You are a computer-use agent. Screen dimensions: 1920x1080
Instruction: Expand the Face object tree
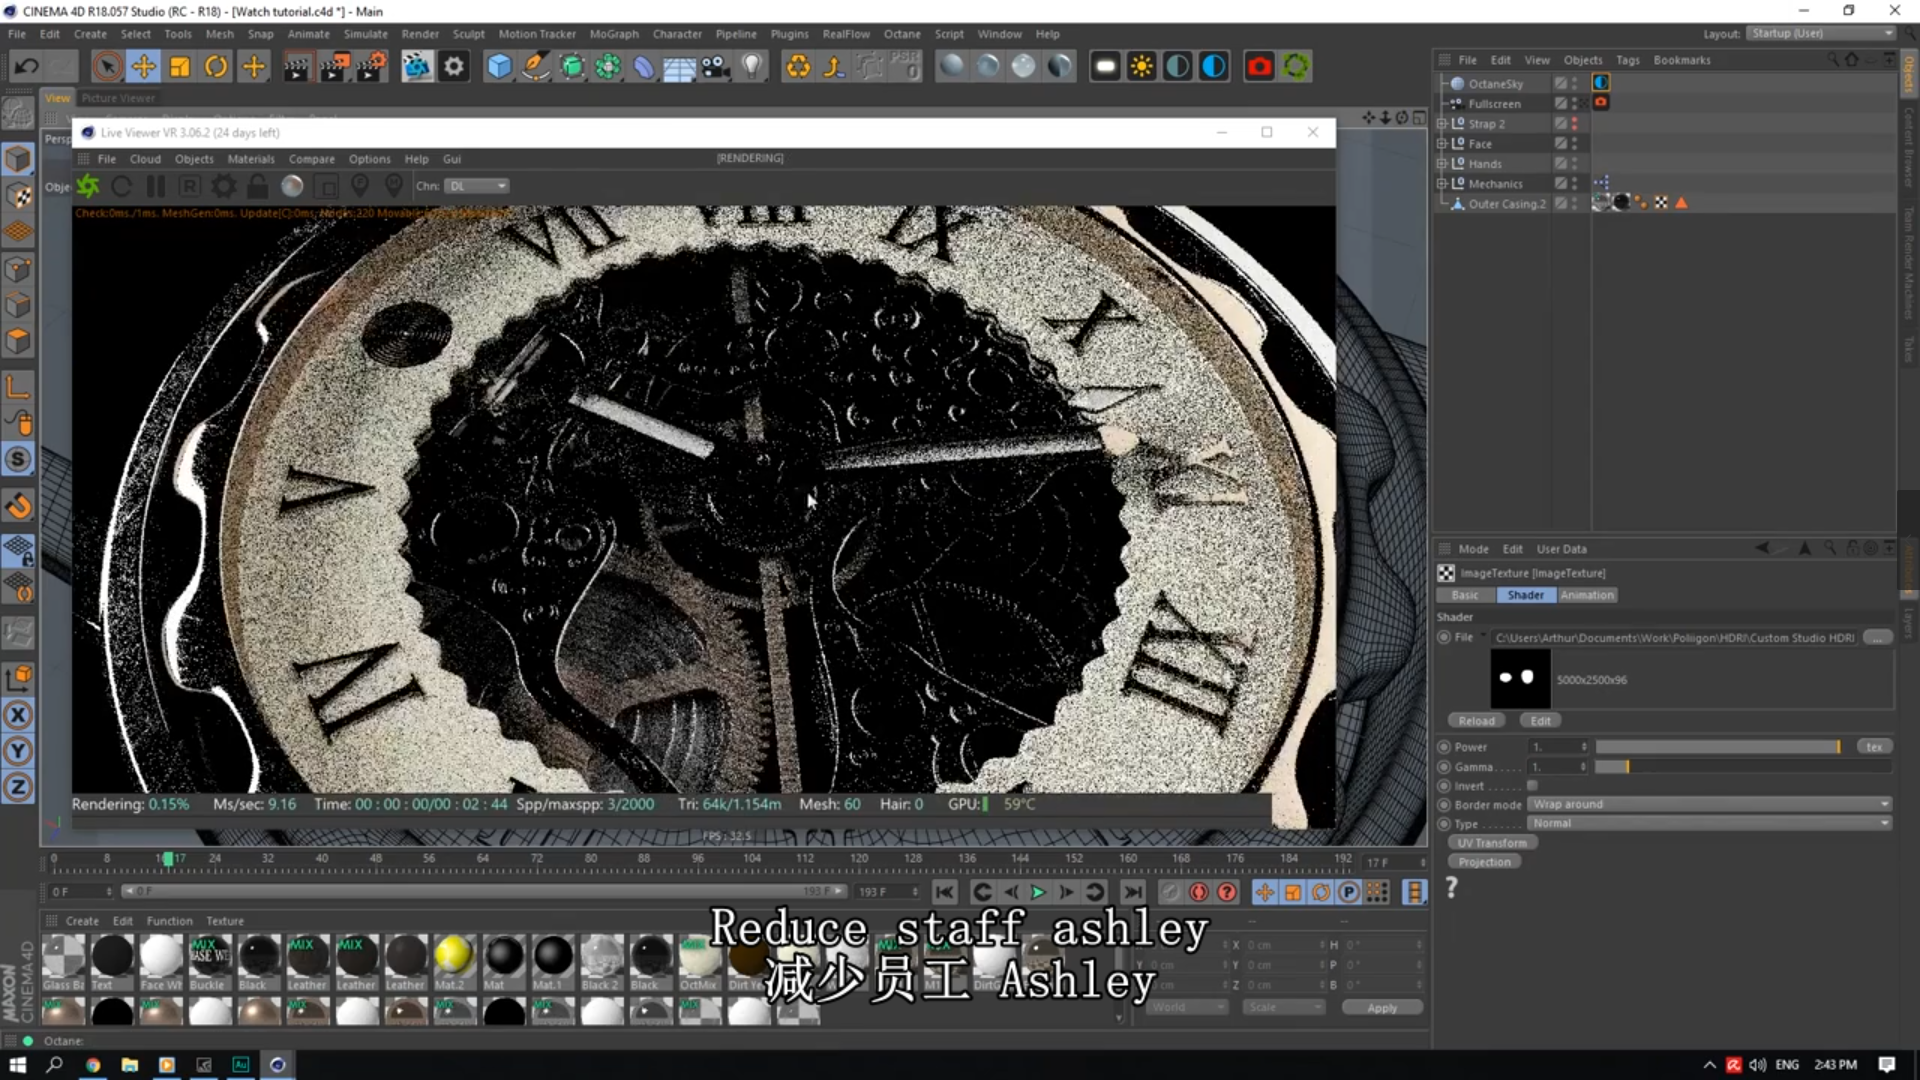click(1442, 144)
